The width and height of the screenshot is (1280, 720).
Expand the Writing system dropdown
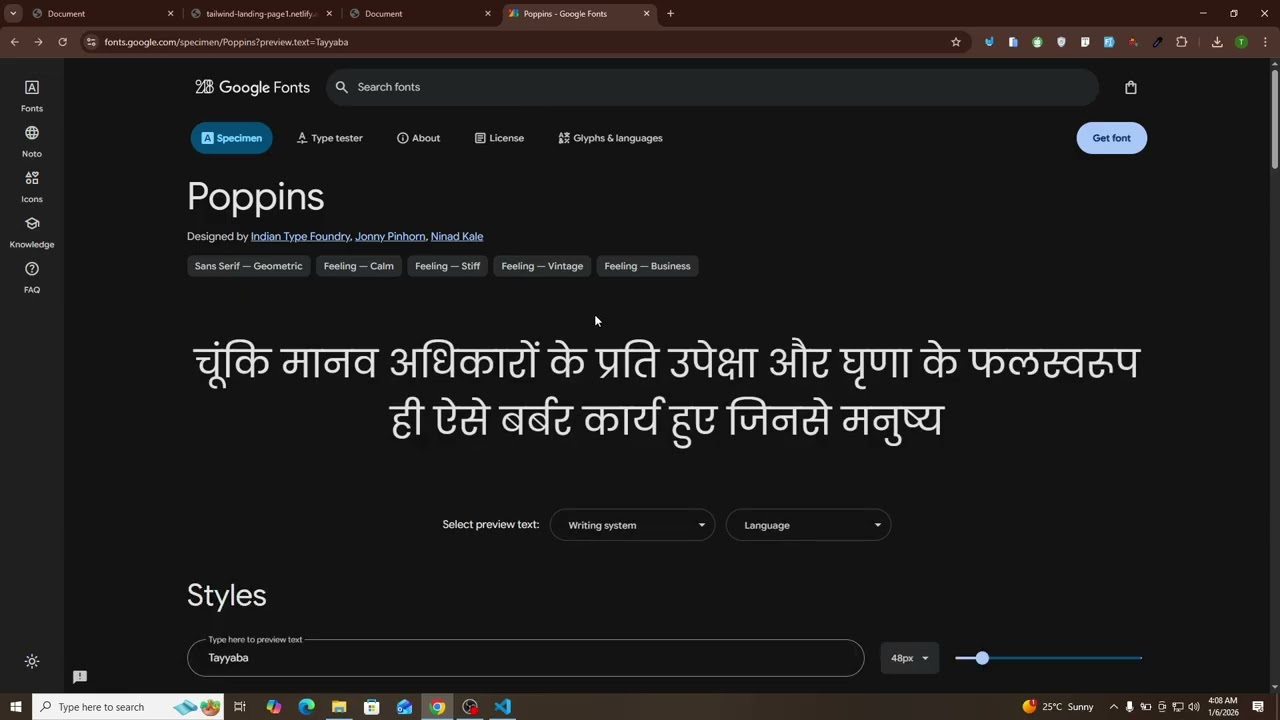[x=632, y=525]
